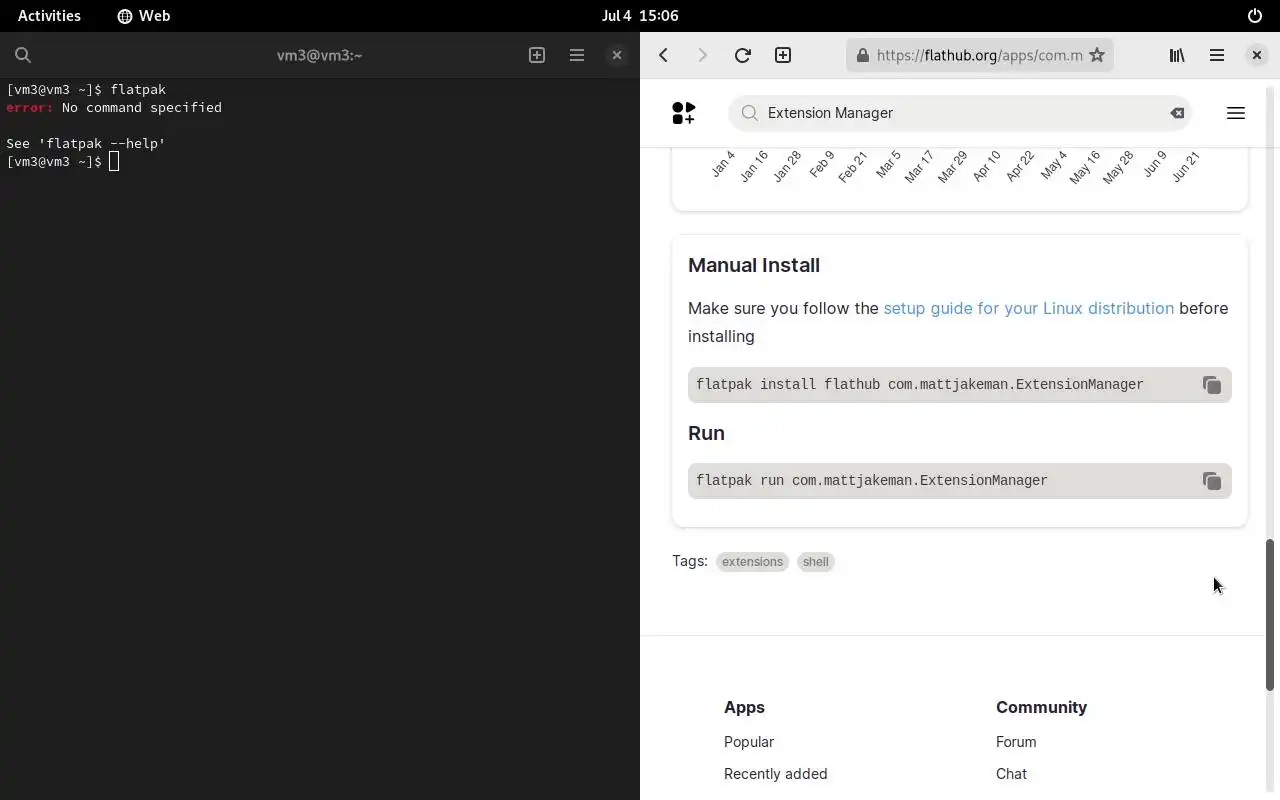Screen dimensions: 1280x800
Task: Open terminal search icon
Action: [x=23, y=55]
